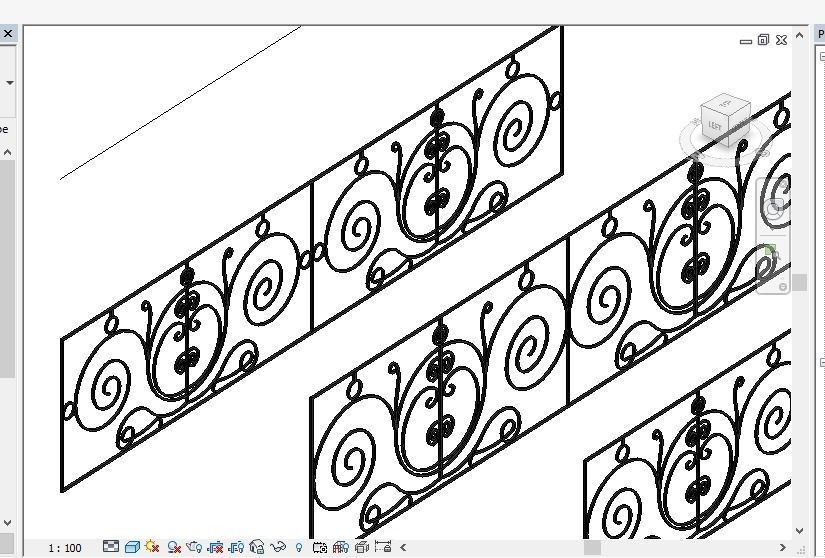
Task: Collapse the top tree node in the right panel
Action: 822,57
